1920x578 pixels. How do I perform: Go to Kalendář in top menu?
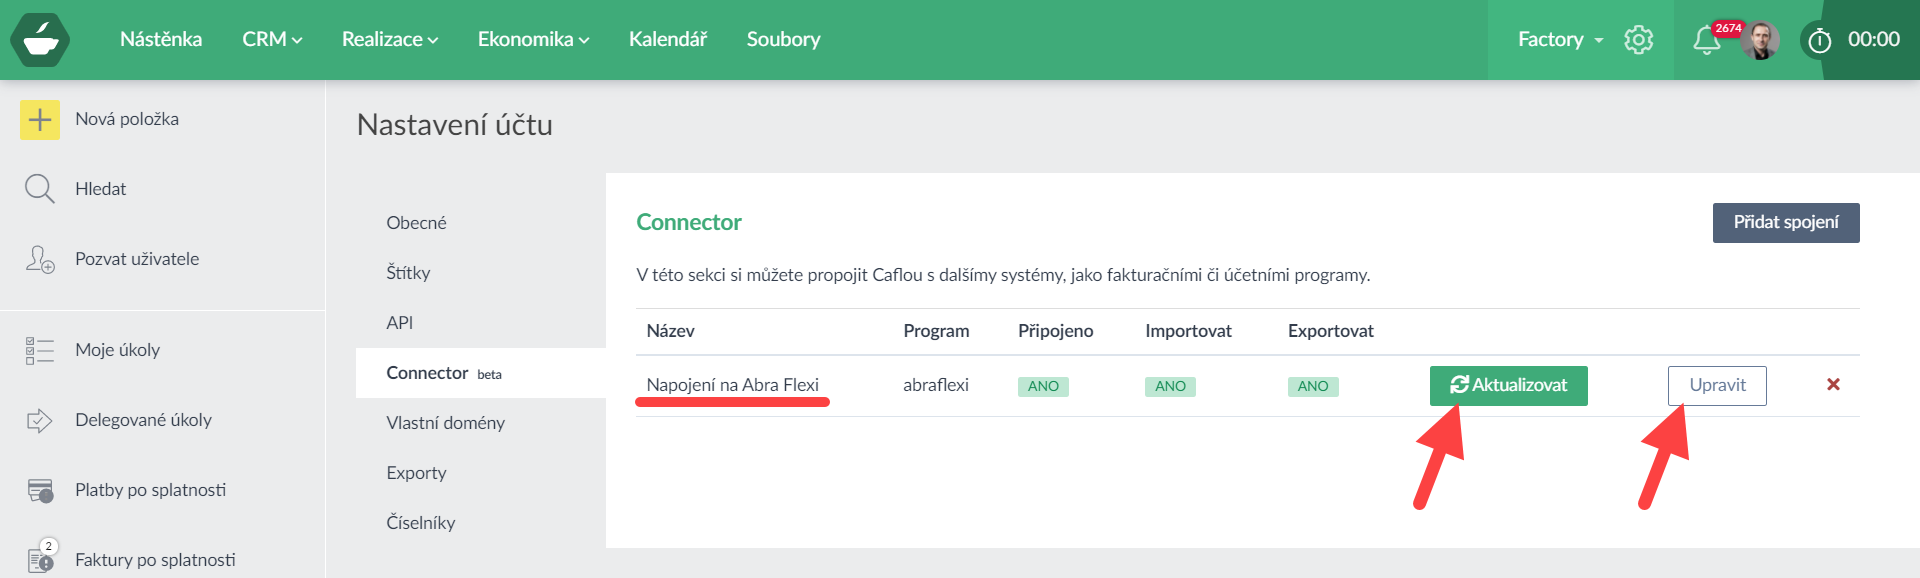click(x=667, y=40)
